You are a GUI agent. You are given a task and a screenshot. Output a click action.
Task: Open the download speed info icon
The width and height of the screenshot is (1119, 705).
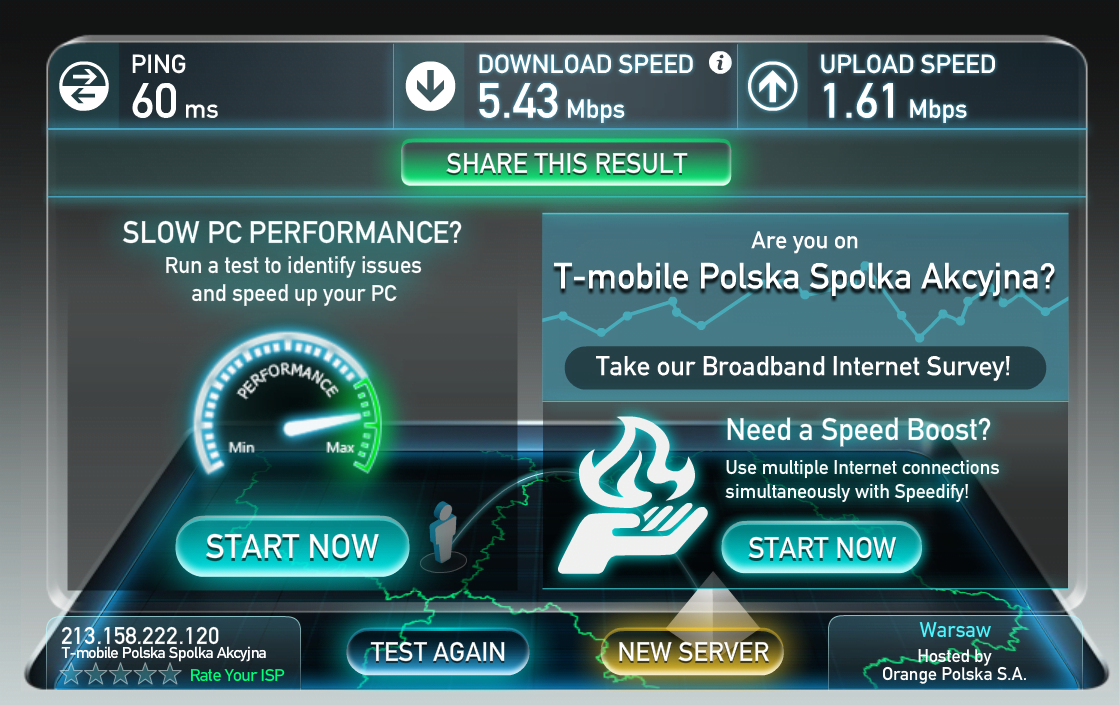720,63
